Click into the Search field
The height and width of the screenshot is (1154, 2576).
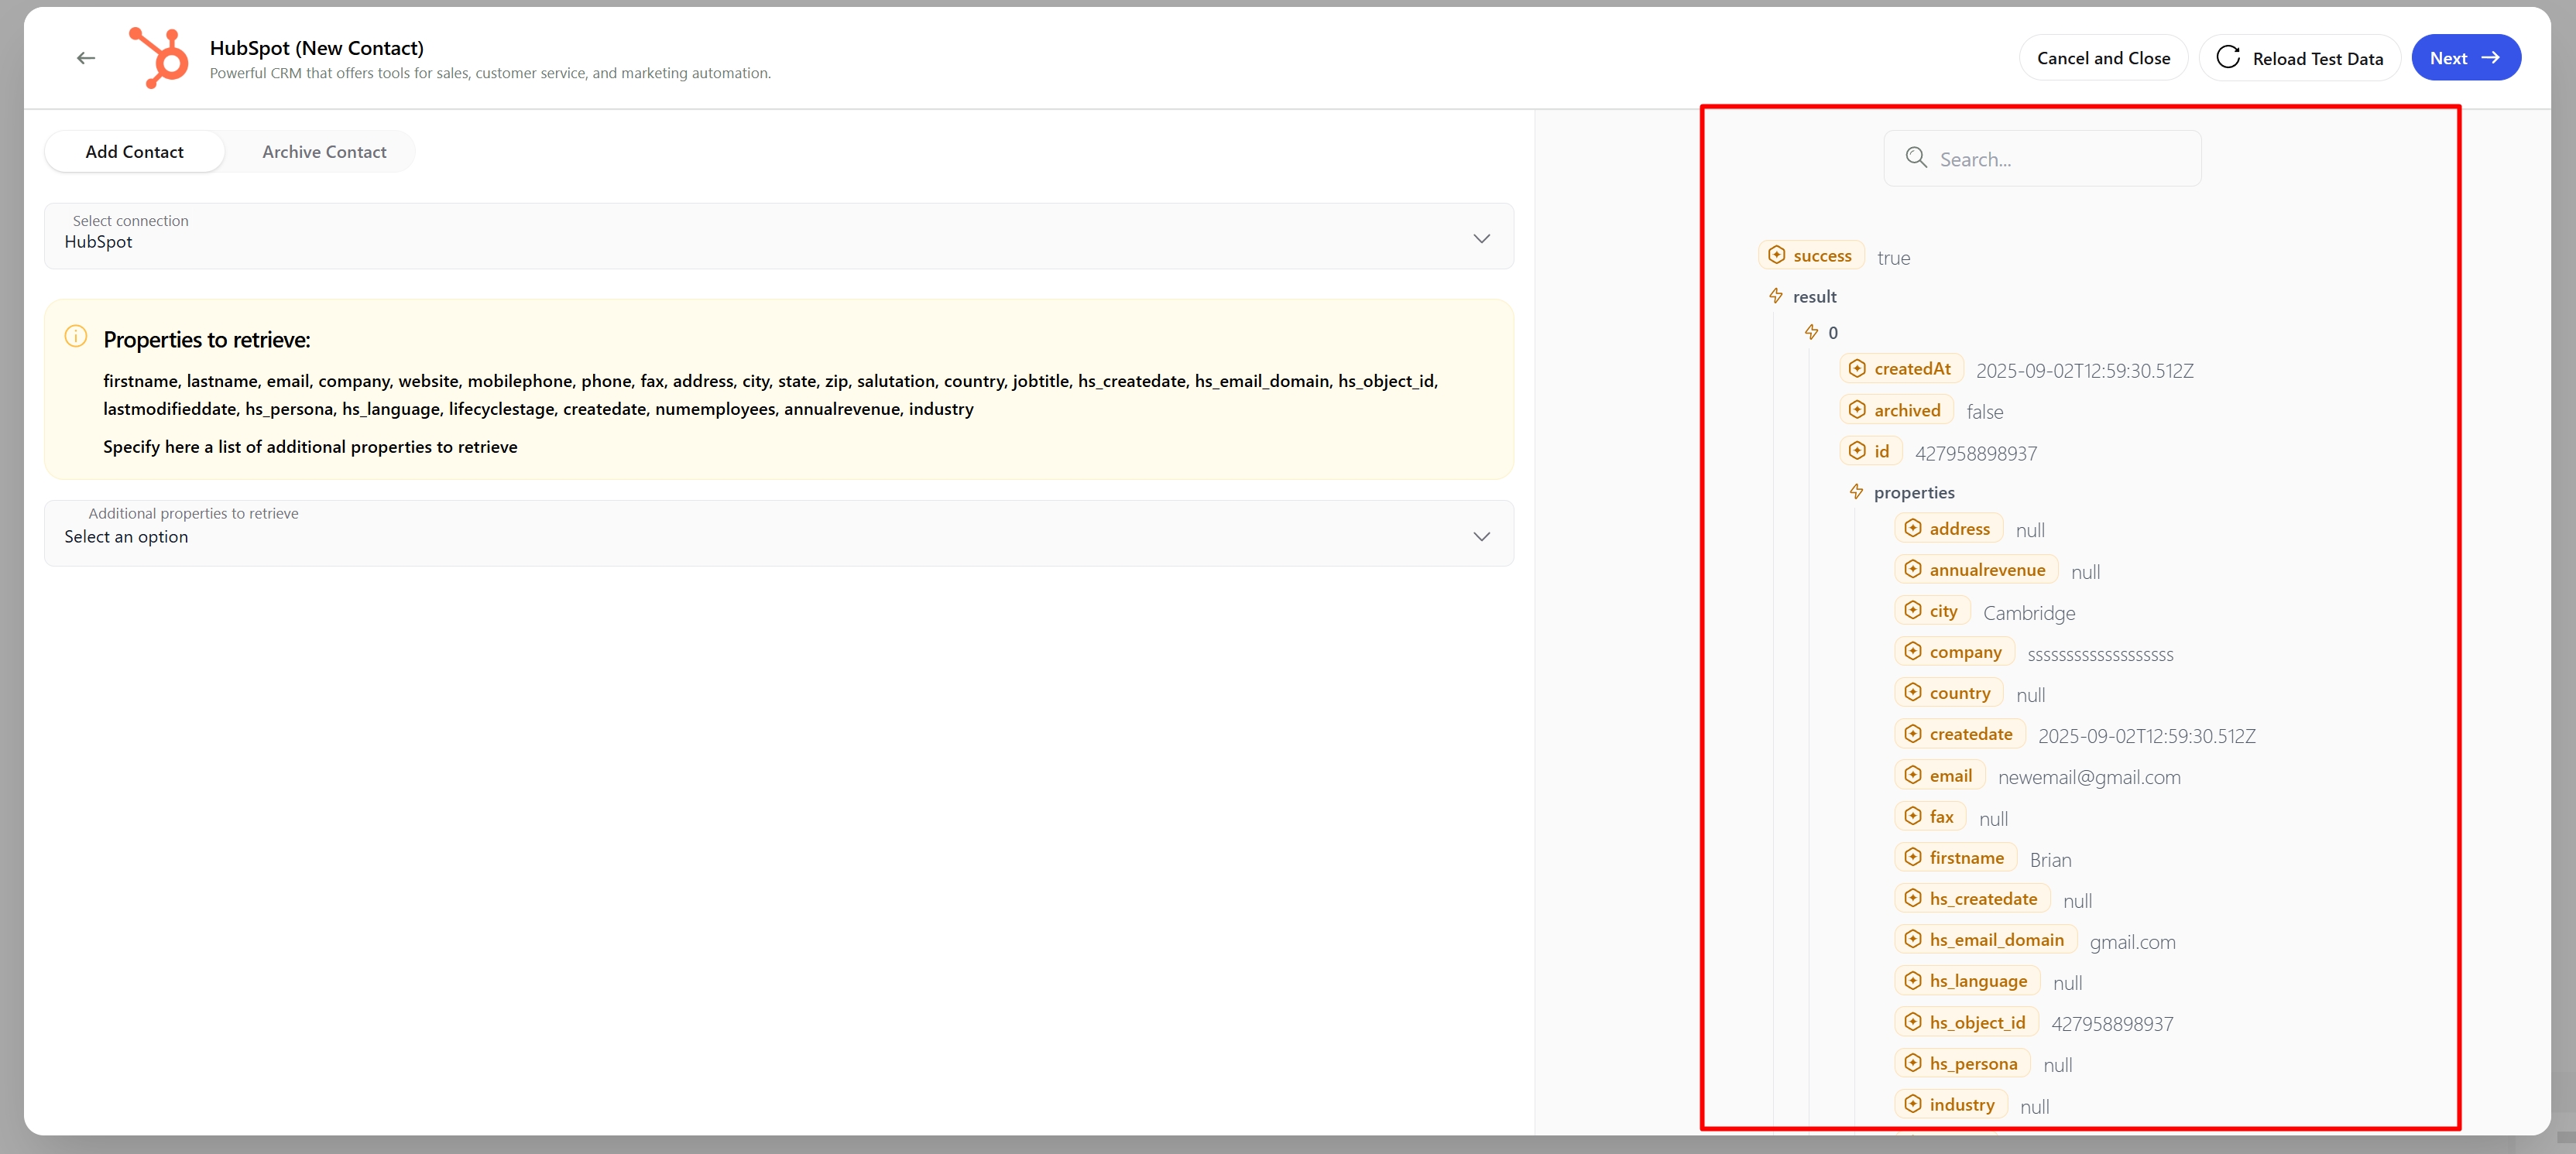click(x=2060, y=159)
